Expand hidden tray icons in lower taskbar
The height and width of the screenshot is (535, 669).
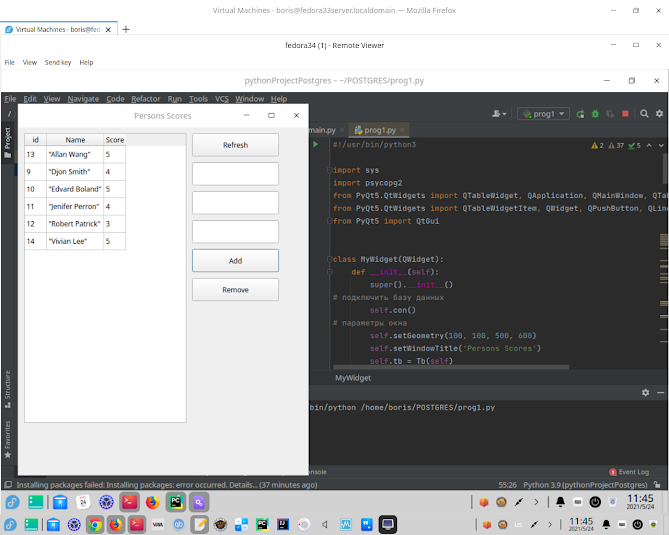click(550, 524)
